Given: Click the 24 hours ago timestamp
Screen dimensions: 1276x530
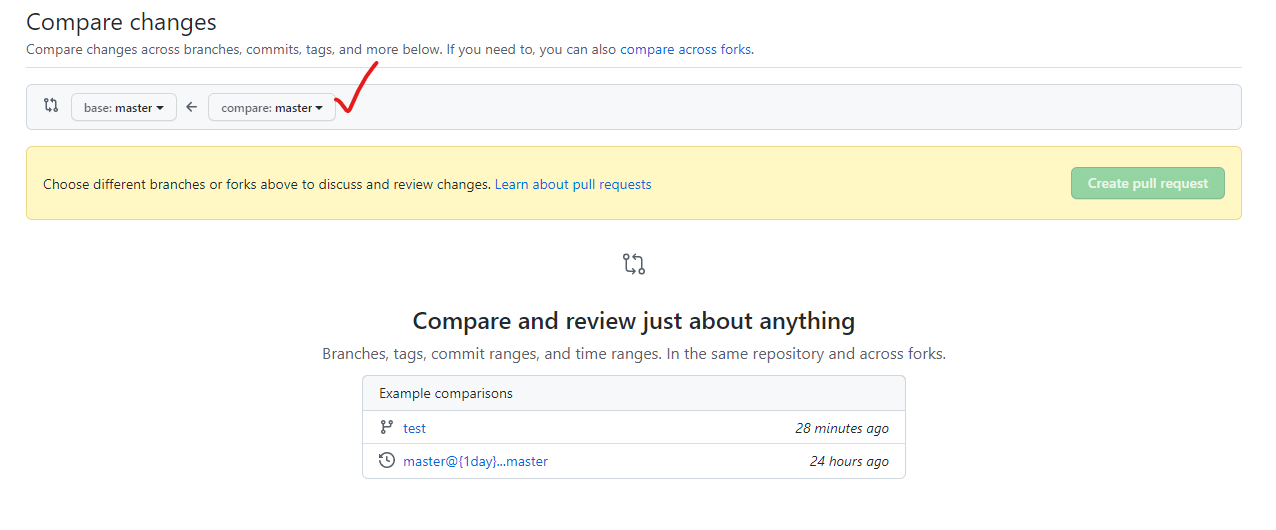Looking at the screenshot, I should tap(849, 461).
